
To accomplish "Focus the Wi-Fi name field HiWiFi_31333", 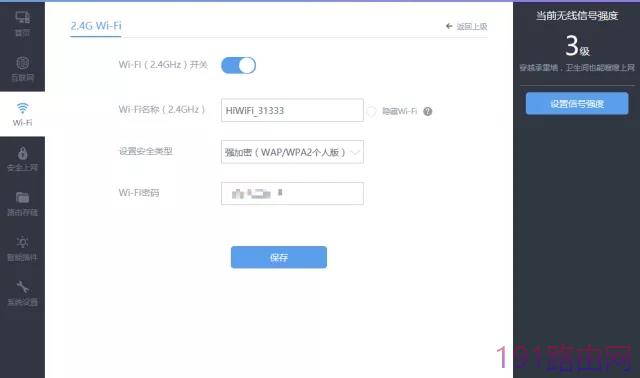I will coord(292,110).
